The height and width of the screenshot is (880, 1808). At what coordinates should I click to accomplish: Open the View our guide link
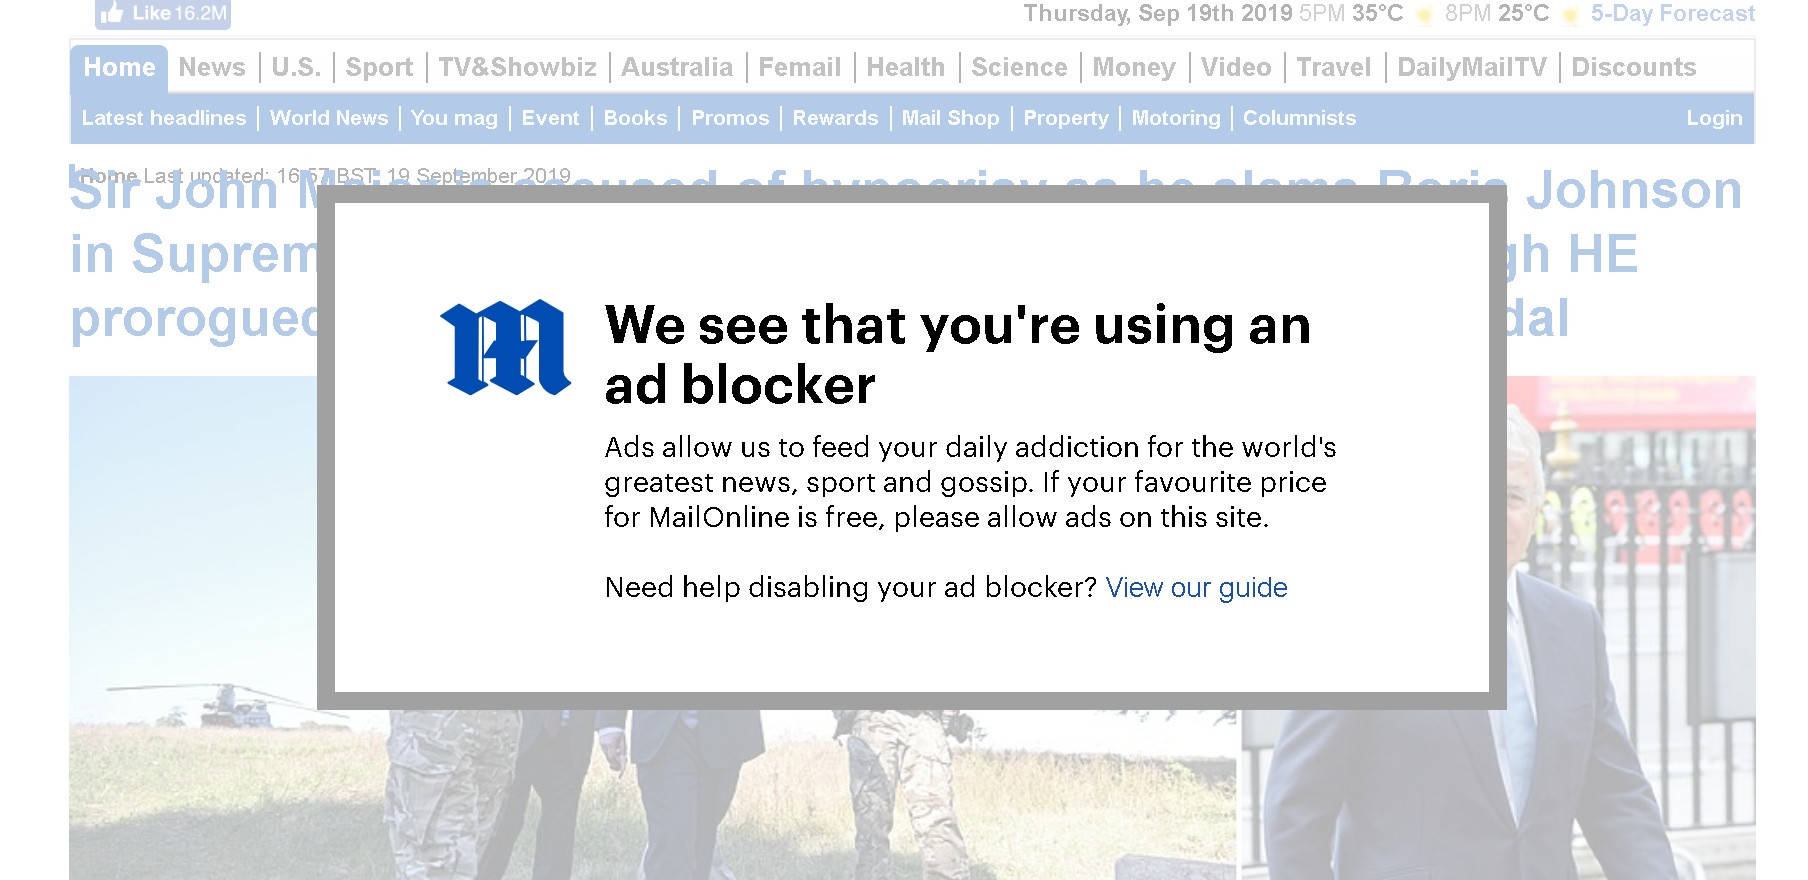(x=1196, y=587)
